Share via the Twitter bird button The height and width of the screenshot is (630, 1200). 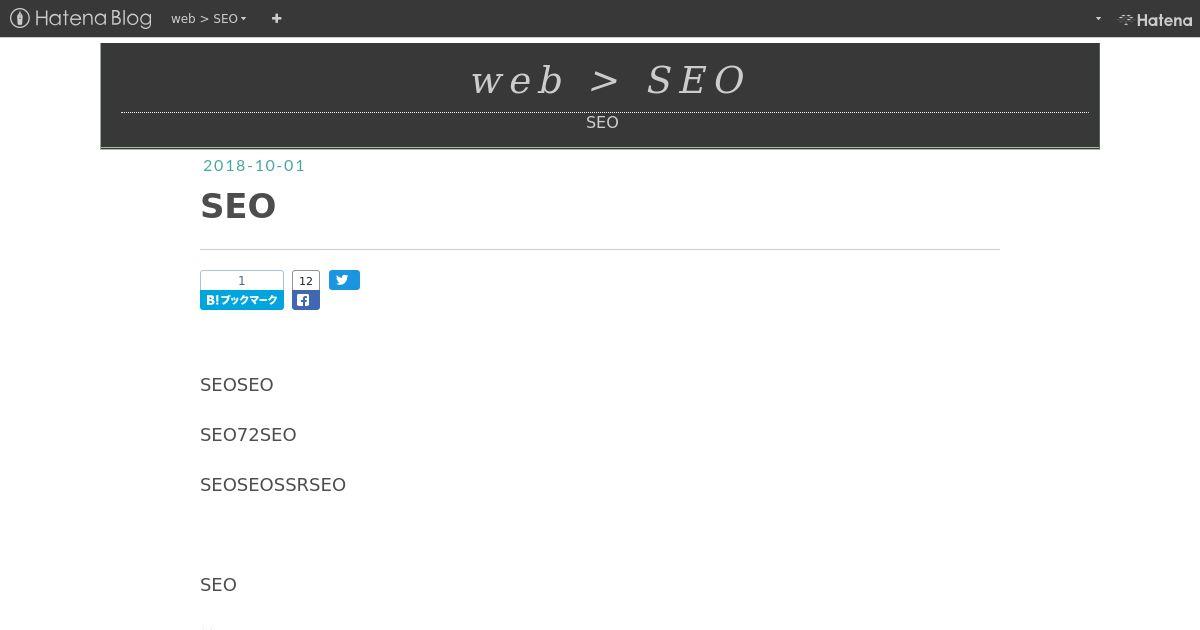click(x=344, y=280)
